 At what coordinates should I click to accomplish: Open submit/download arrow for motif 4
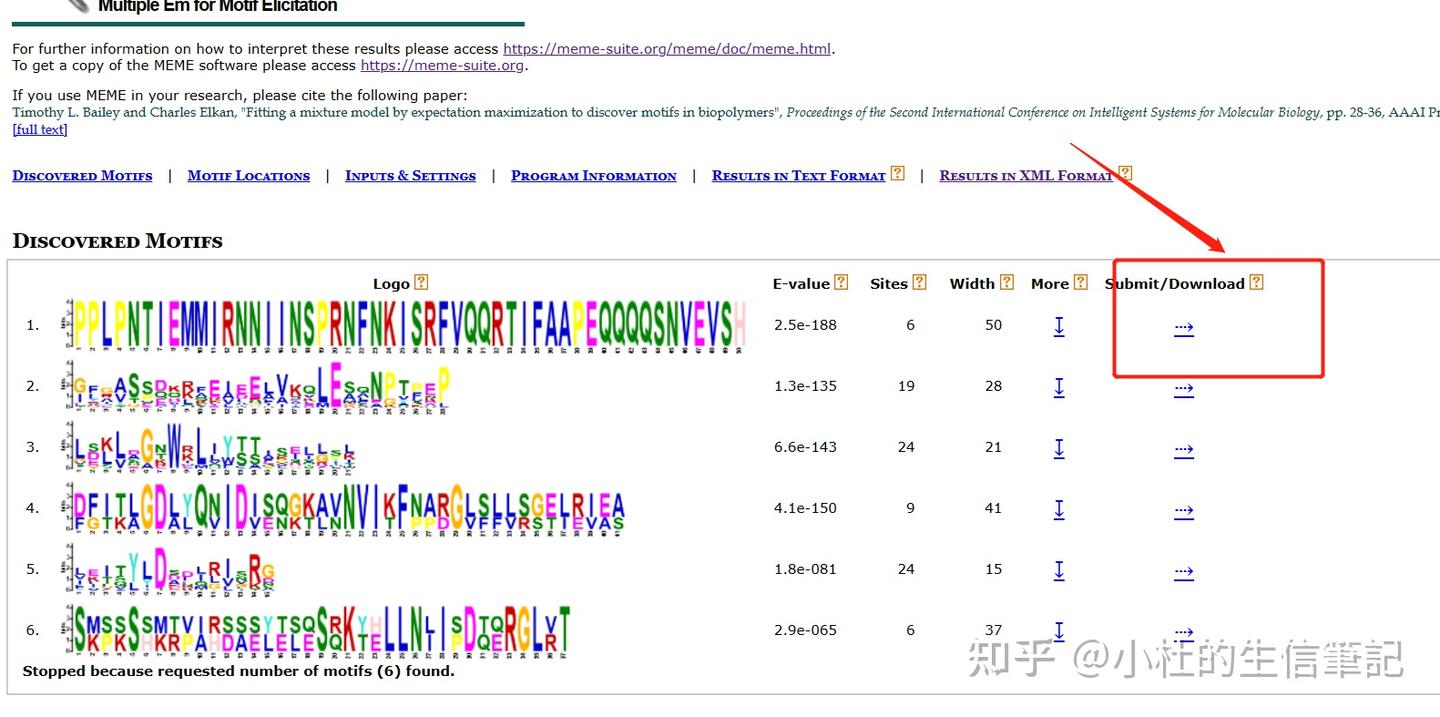(x=1183, y=511)
